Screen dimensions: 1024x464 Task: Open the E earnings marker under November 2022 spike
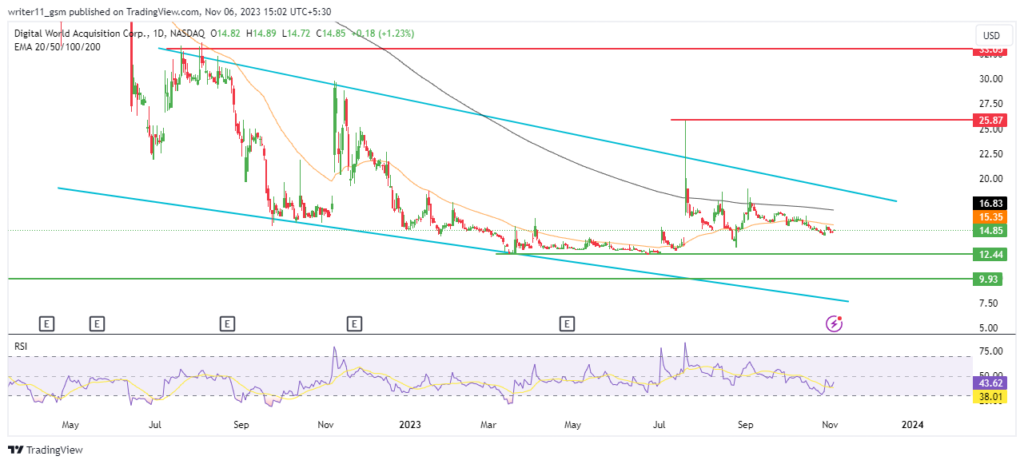click(354, 323)
